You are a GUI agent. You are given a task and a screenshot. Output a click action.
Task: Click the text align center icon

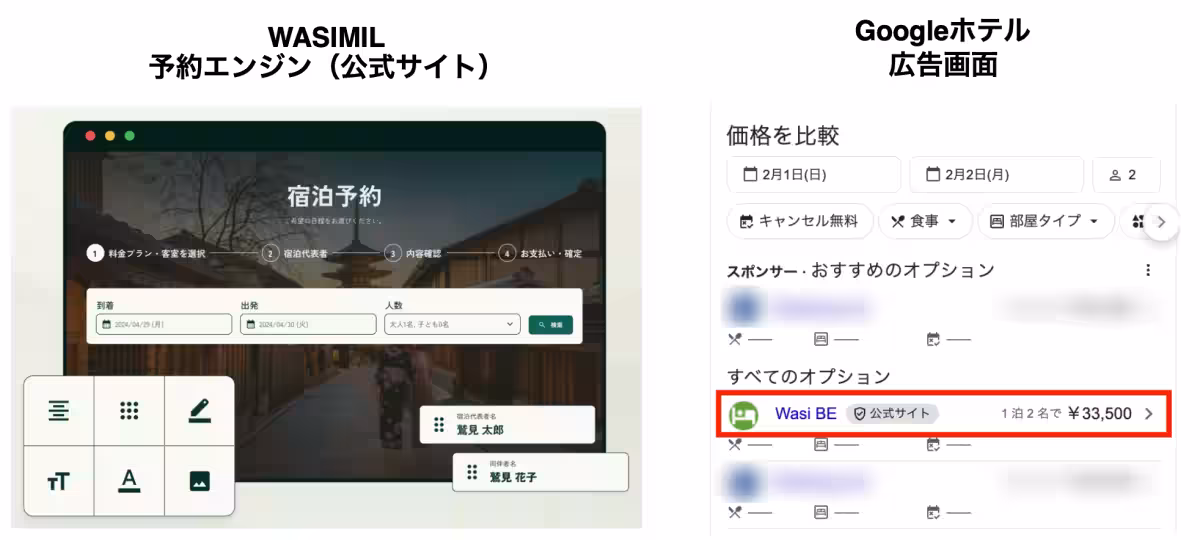(59, 411)
